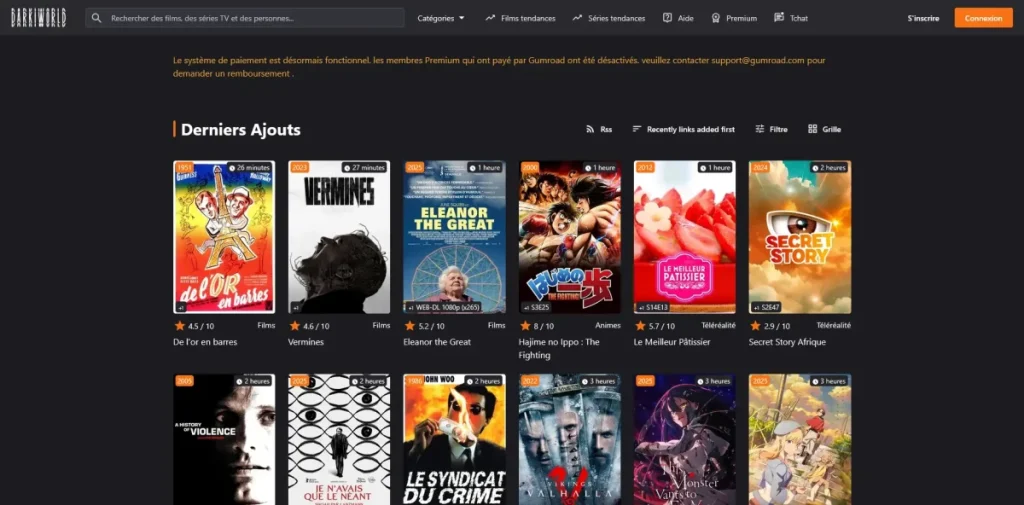The image size is (1024, 505).
Task: Click the star rating icon for De l'or en barres
Action: 179,325
